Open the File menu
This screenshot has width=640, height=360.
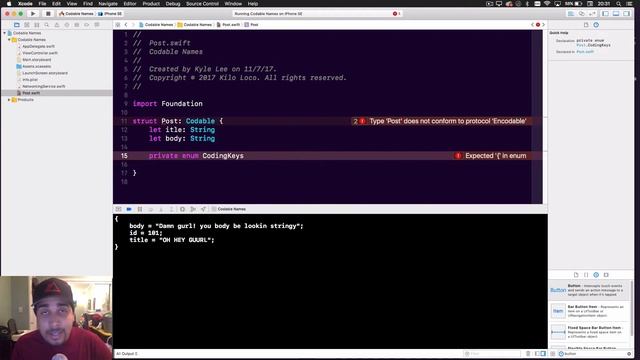click(42, 4)
